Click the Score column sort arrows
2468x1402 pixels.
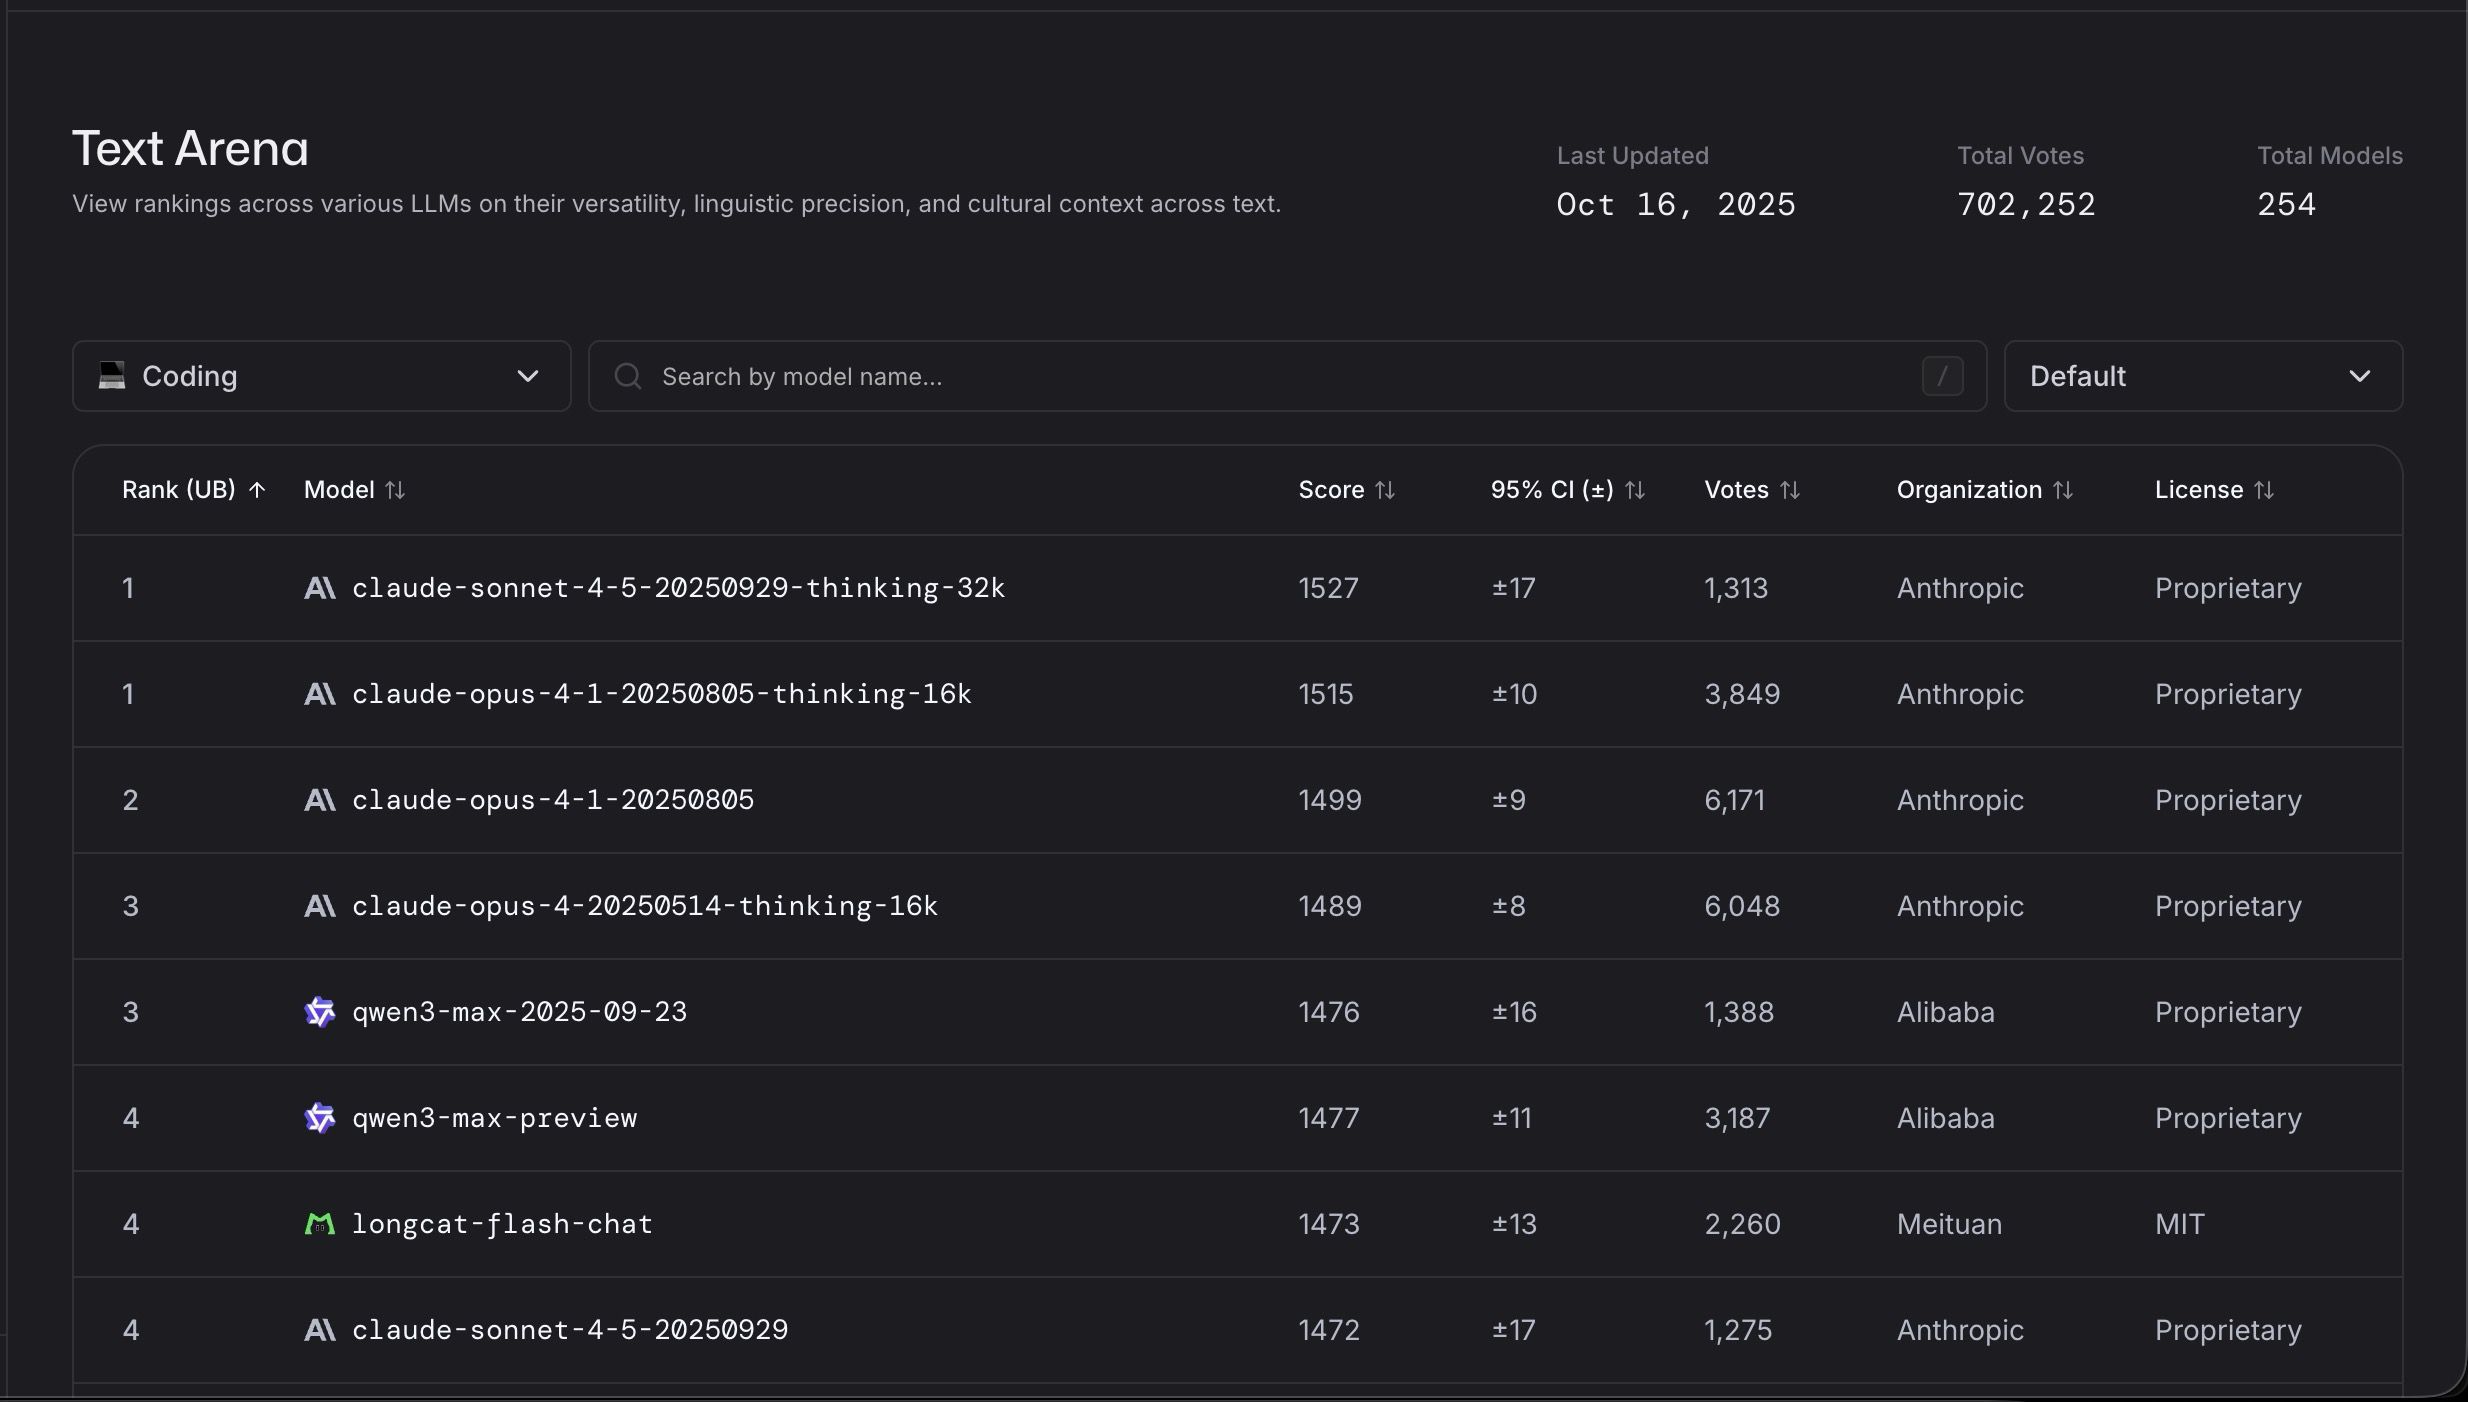point(1385,490)
